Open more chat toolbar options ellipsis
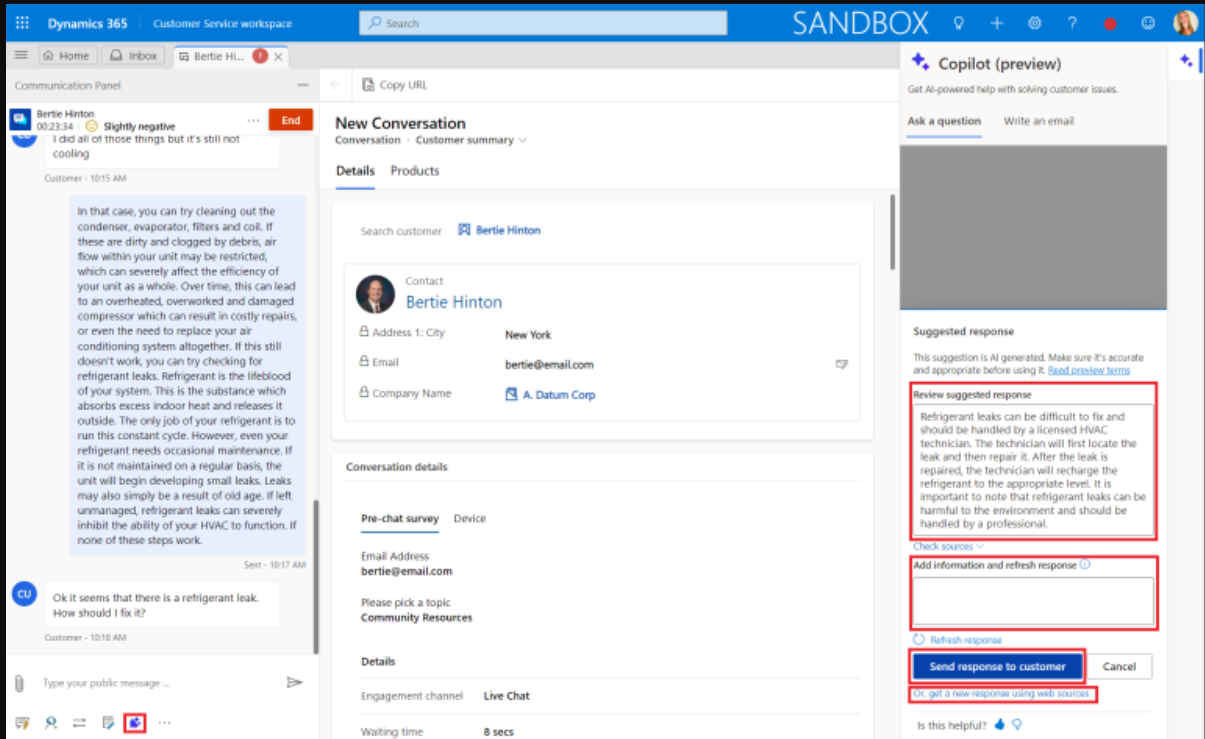 164,722
